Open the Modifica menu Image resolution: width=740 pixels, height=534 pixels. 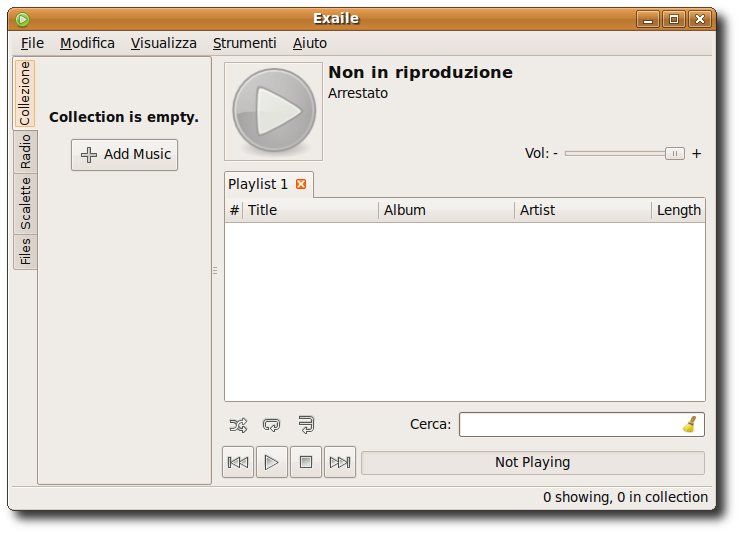pyautogui.click(x=87, y=43)
